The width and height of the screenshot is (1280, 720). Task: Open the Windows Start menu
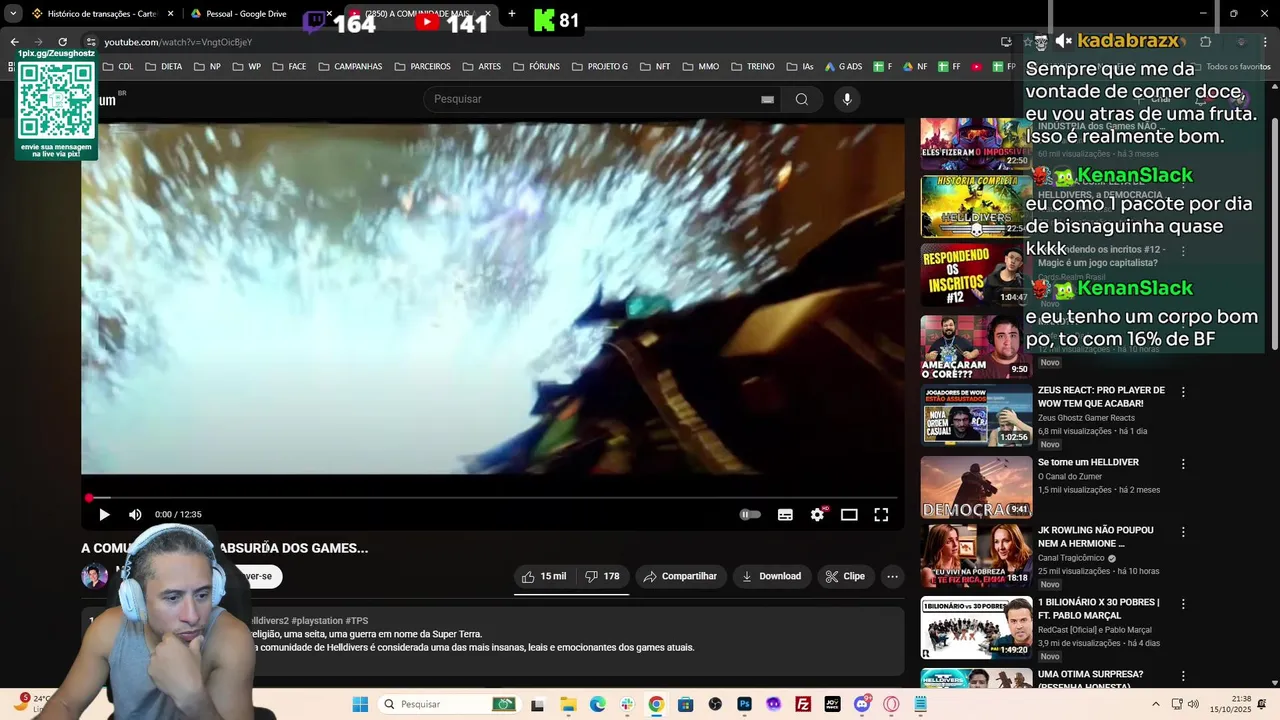(x=360, y=705)
